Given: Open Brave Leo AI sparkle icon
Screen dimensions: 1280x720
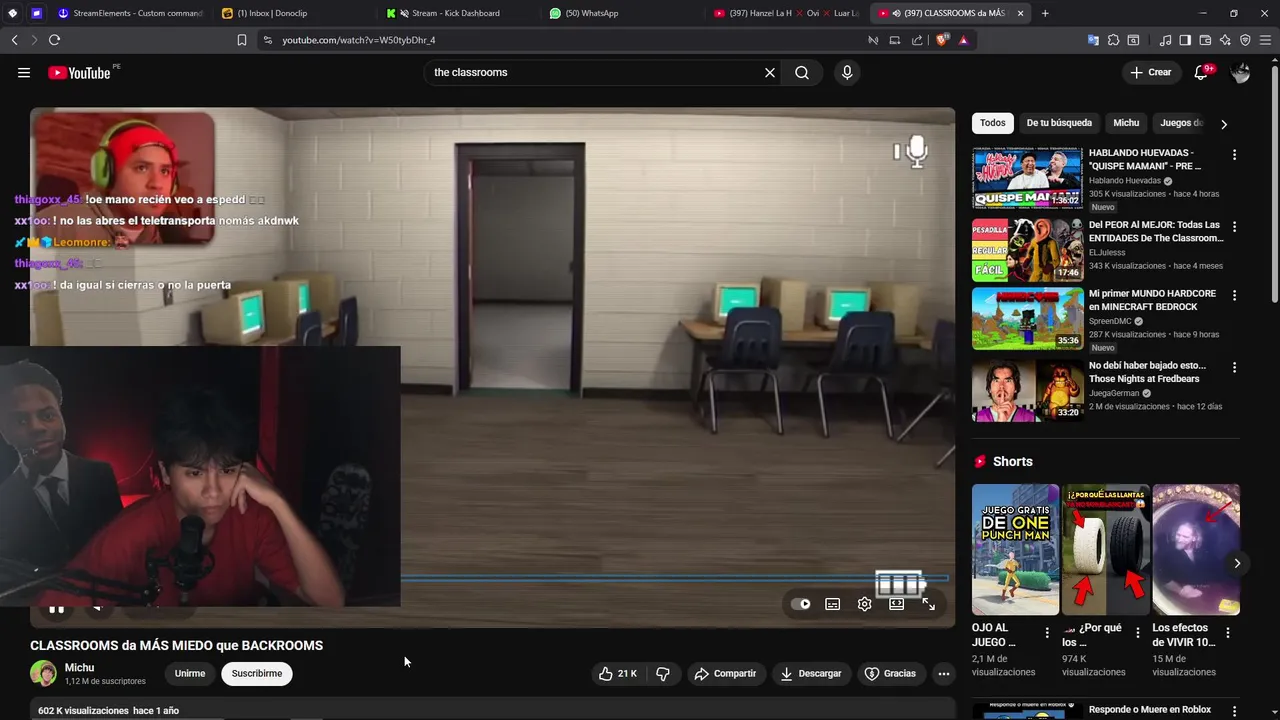Looking at the screenshot, I should point(1225,40).
